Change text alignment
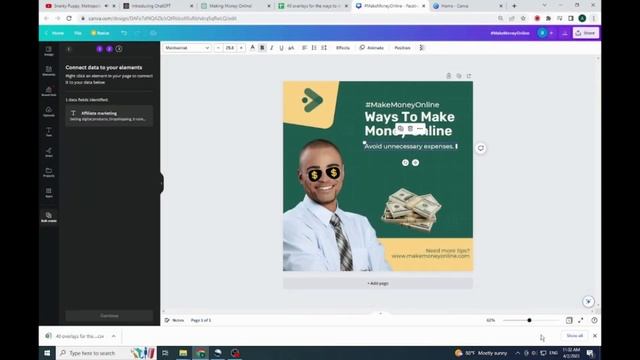Screen dimensions: 640x360 [x=304, y=48]
